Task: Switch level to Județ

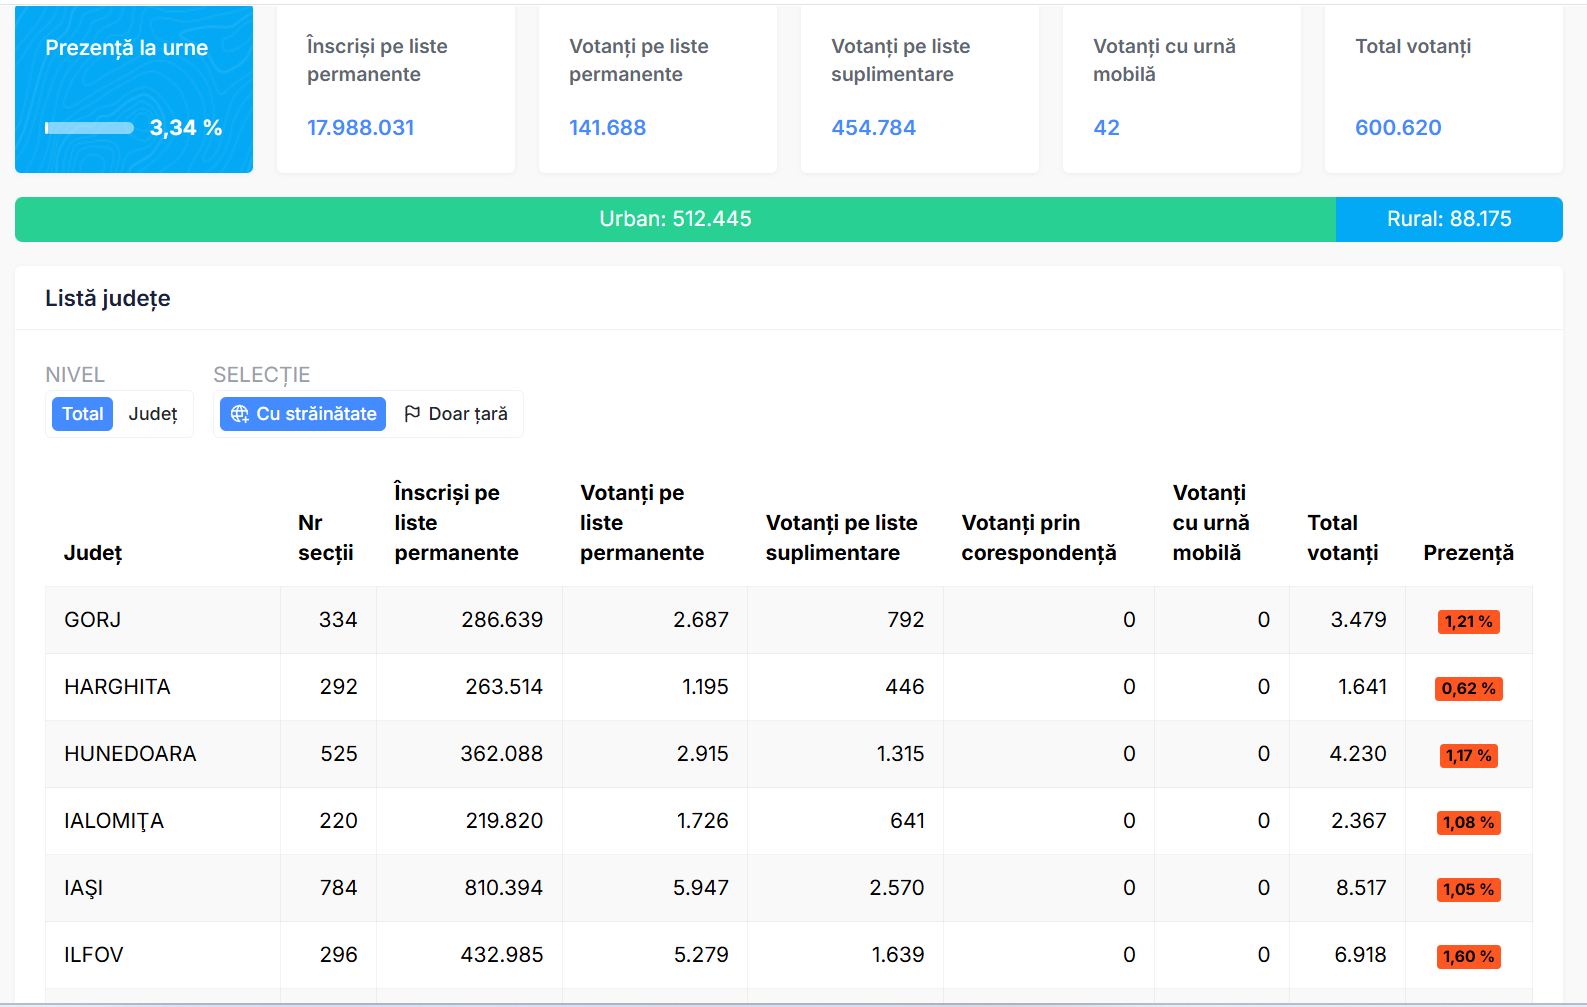Action: pos(153,414)
